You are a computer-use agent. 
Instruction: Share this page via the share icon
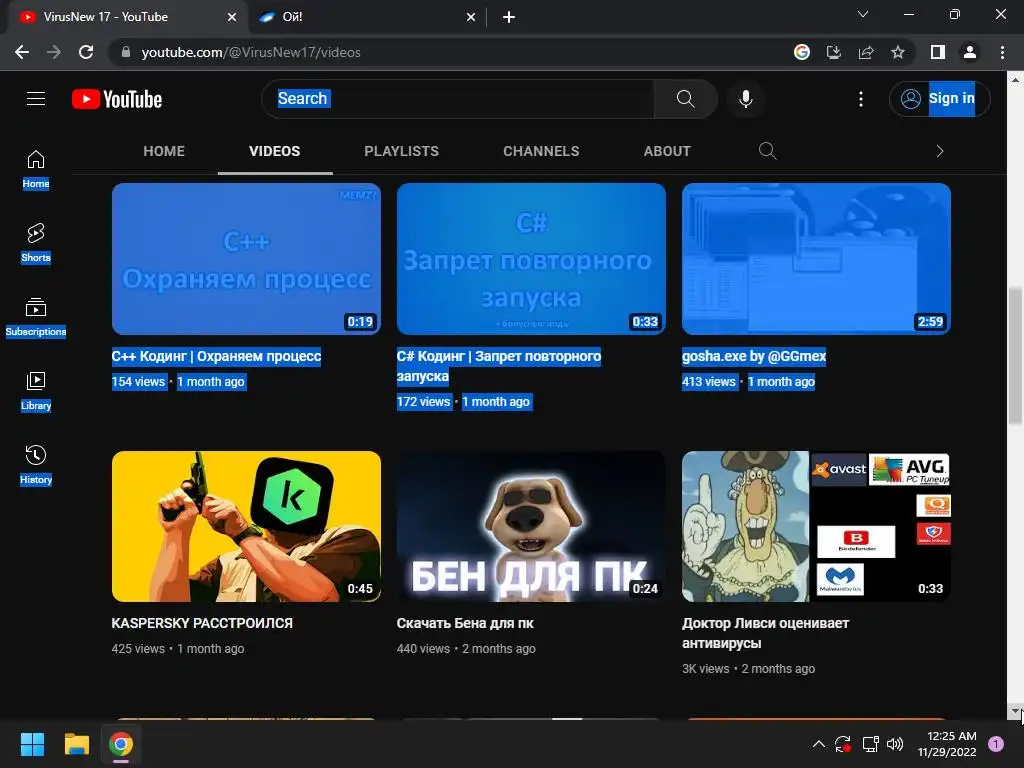point(866,52)
